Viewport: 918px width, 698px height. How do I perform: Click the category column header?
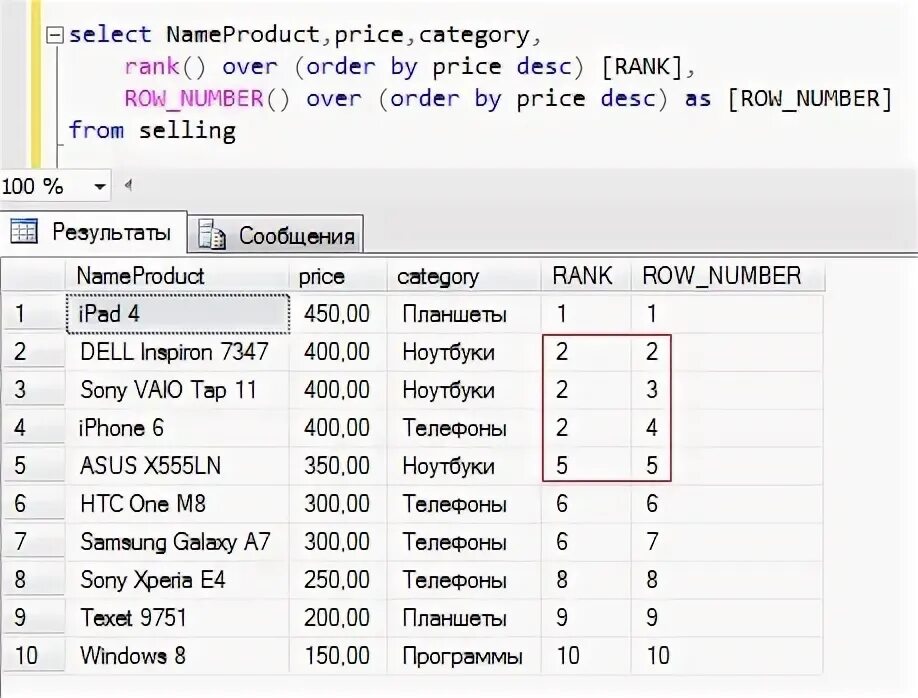coord(464,276)
